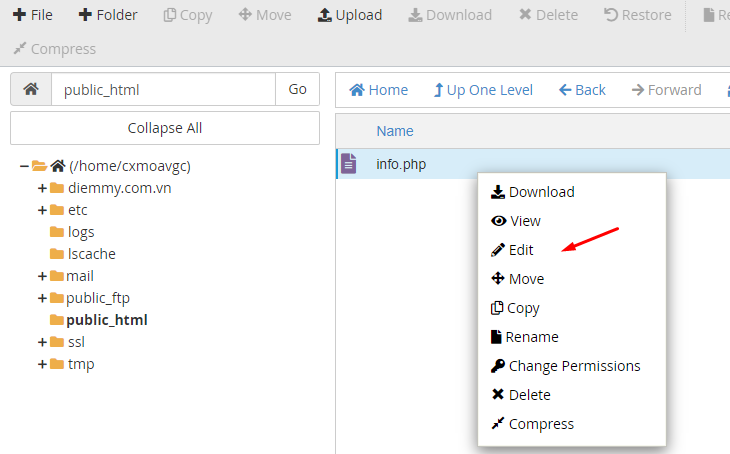Click the Compress toolbar button
This screenshot has height=454, width=730.
pos(54,49)
